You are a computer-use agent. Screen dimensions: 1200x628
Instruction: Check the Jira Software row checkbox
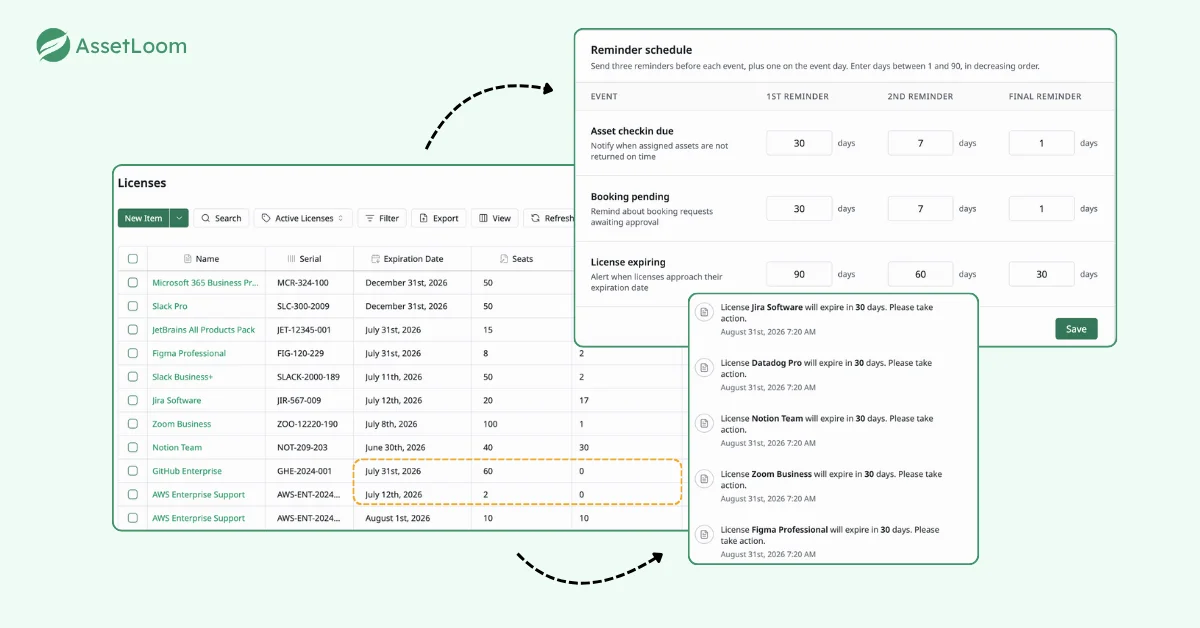click(133, 400)
